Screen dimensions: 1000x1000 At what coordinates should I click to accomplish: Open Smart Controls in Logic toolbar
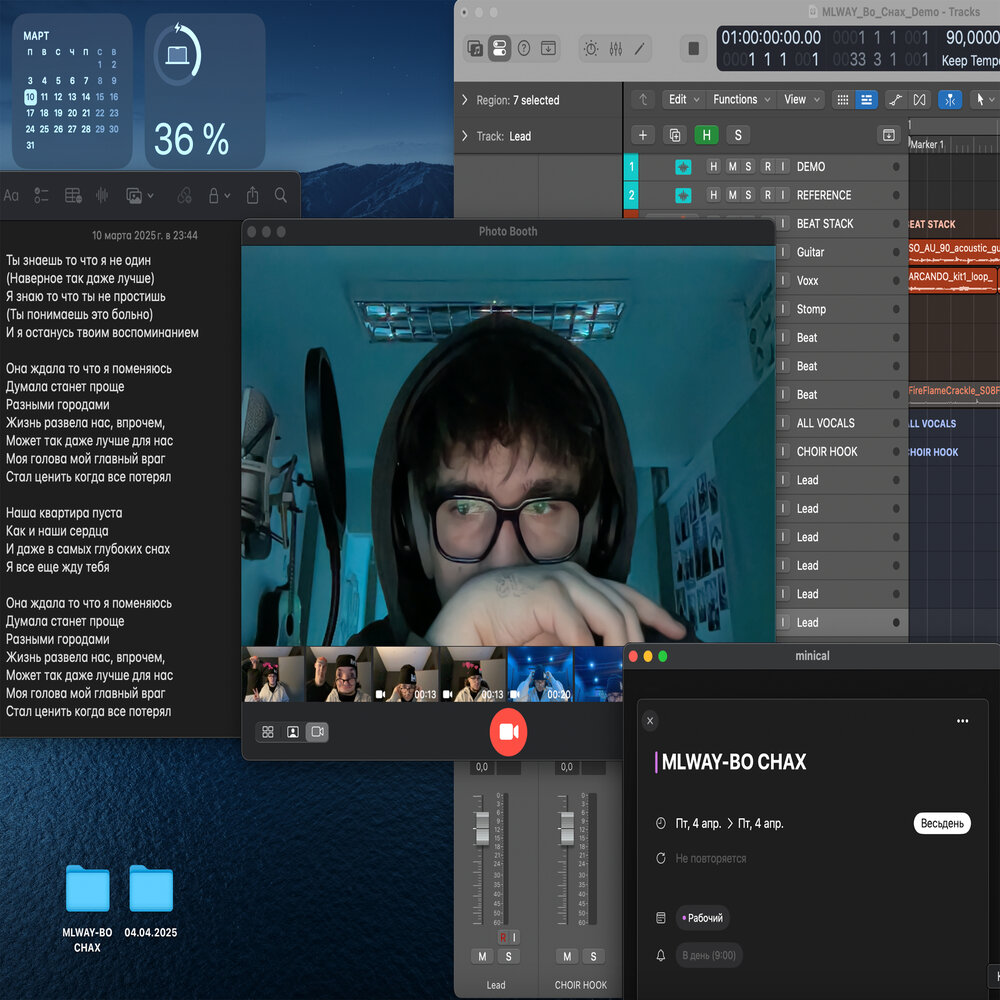point(591,48)
